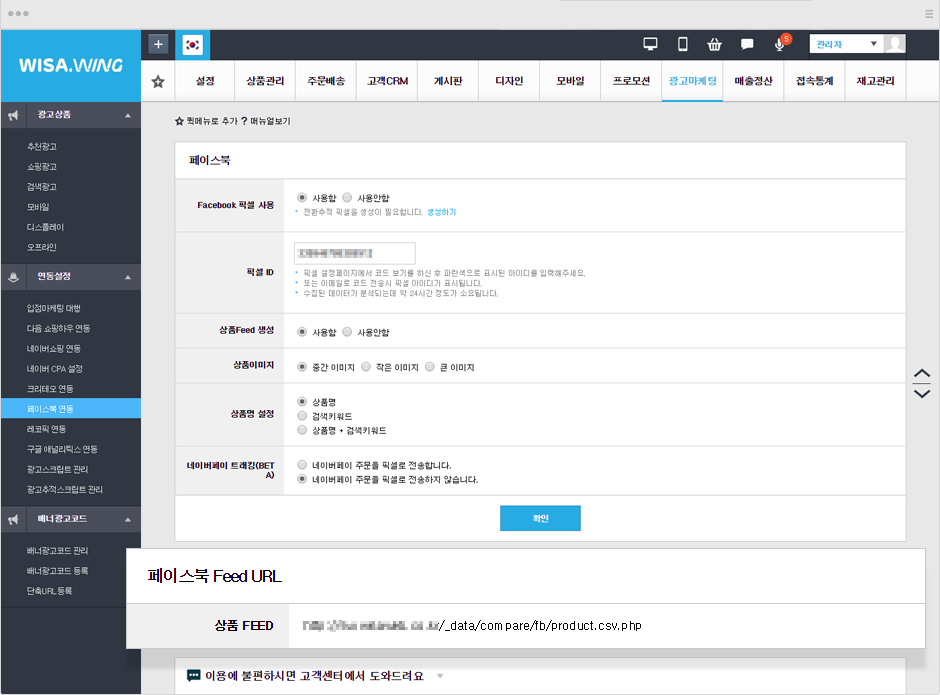Collapse the 광고상품 sidebar section
Image resolution: width=940 pixels, height=695 pixels.
coord(128,115)
